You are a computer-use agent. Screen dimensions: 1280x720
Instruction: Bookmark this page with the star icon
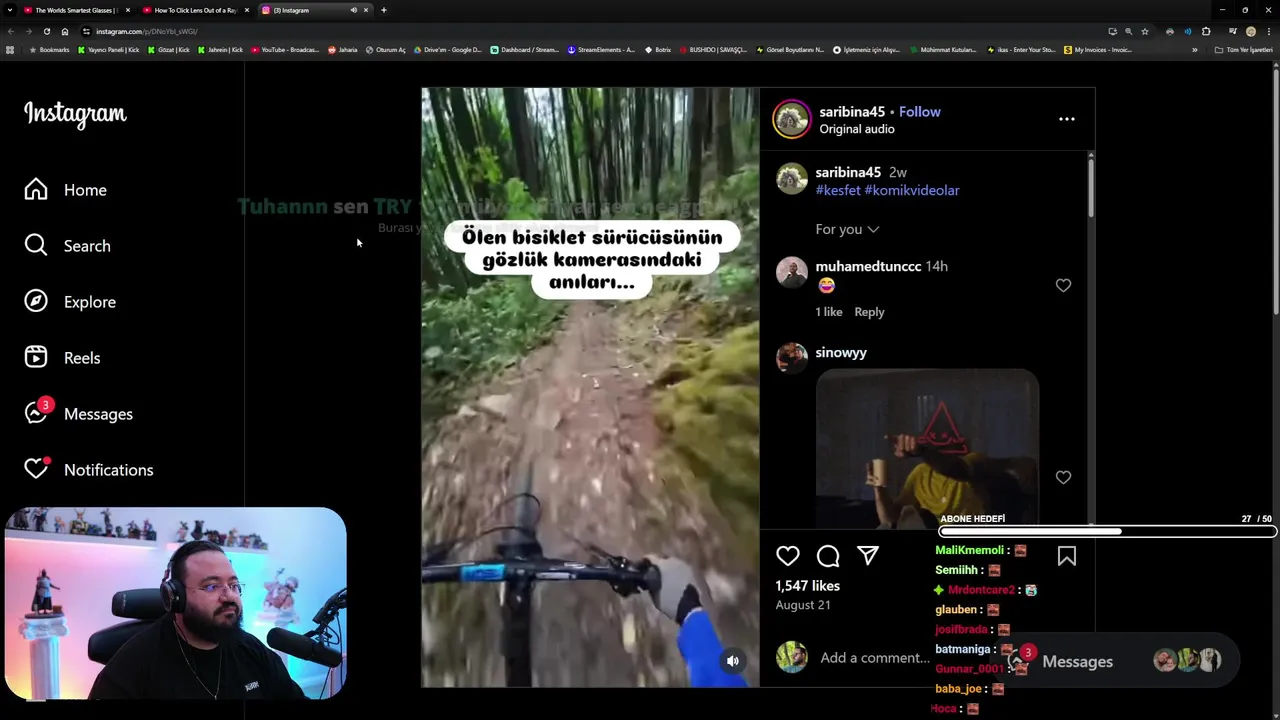(1145, 31)
